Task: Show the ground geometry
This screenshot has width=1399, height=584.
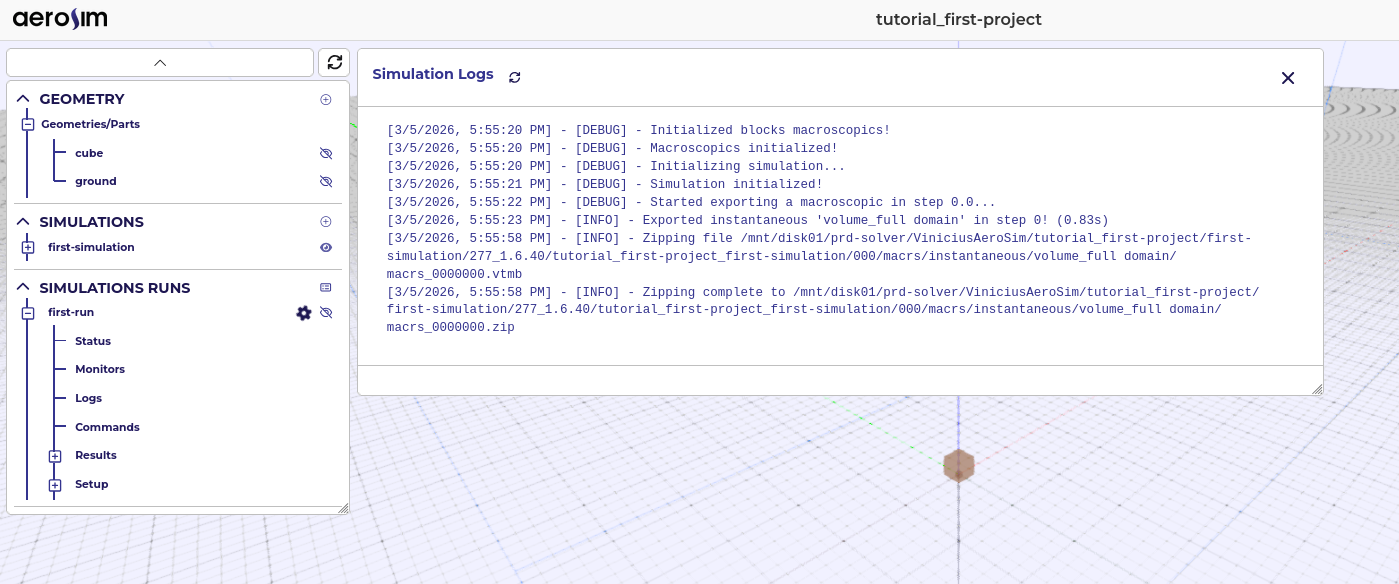Action: tap(325, 181)
